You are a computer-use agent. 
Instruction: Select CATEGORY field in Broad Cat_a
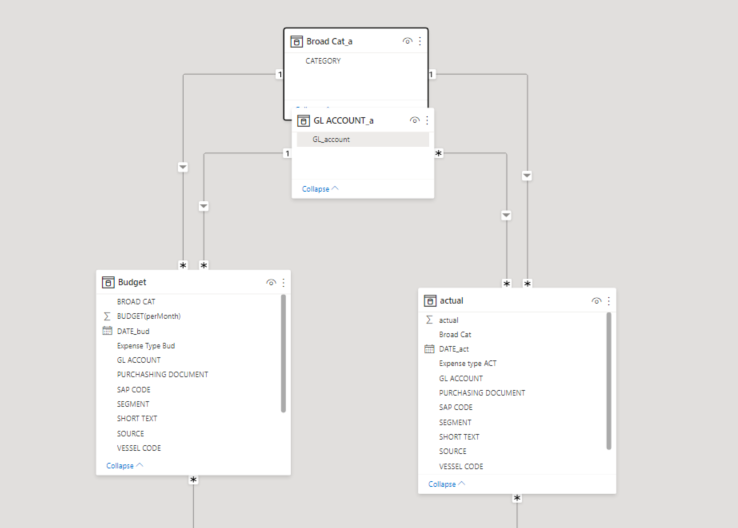(323, 61)
